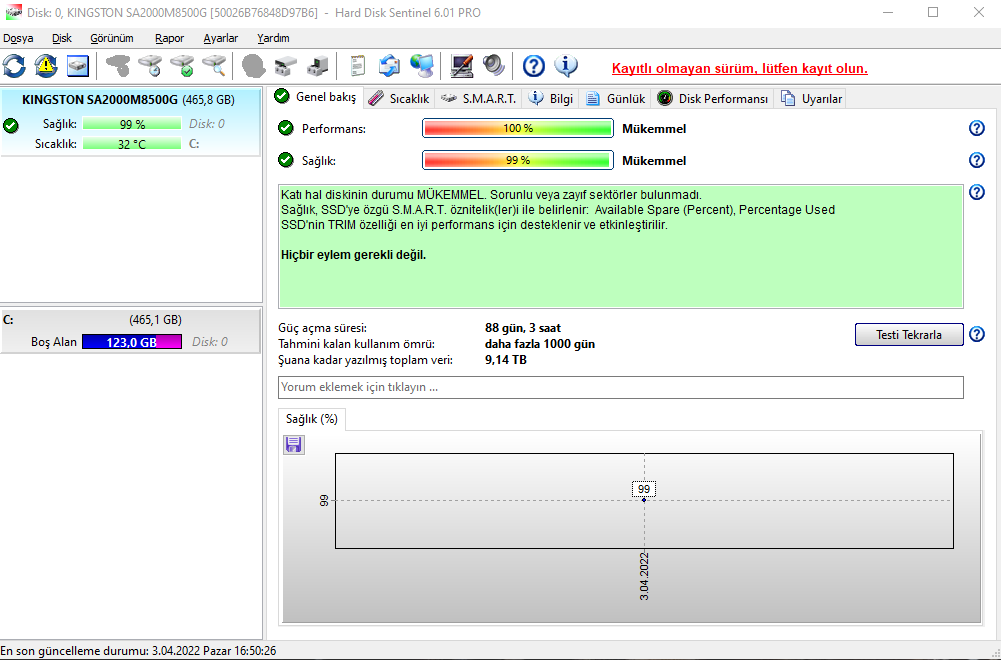Click the Hiçbir eylem gerekli değil text

point(353,255)
